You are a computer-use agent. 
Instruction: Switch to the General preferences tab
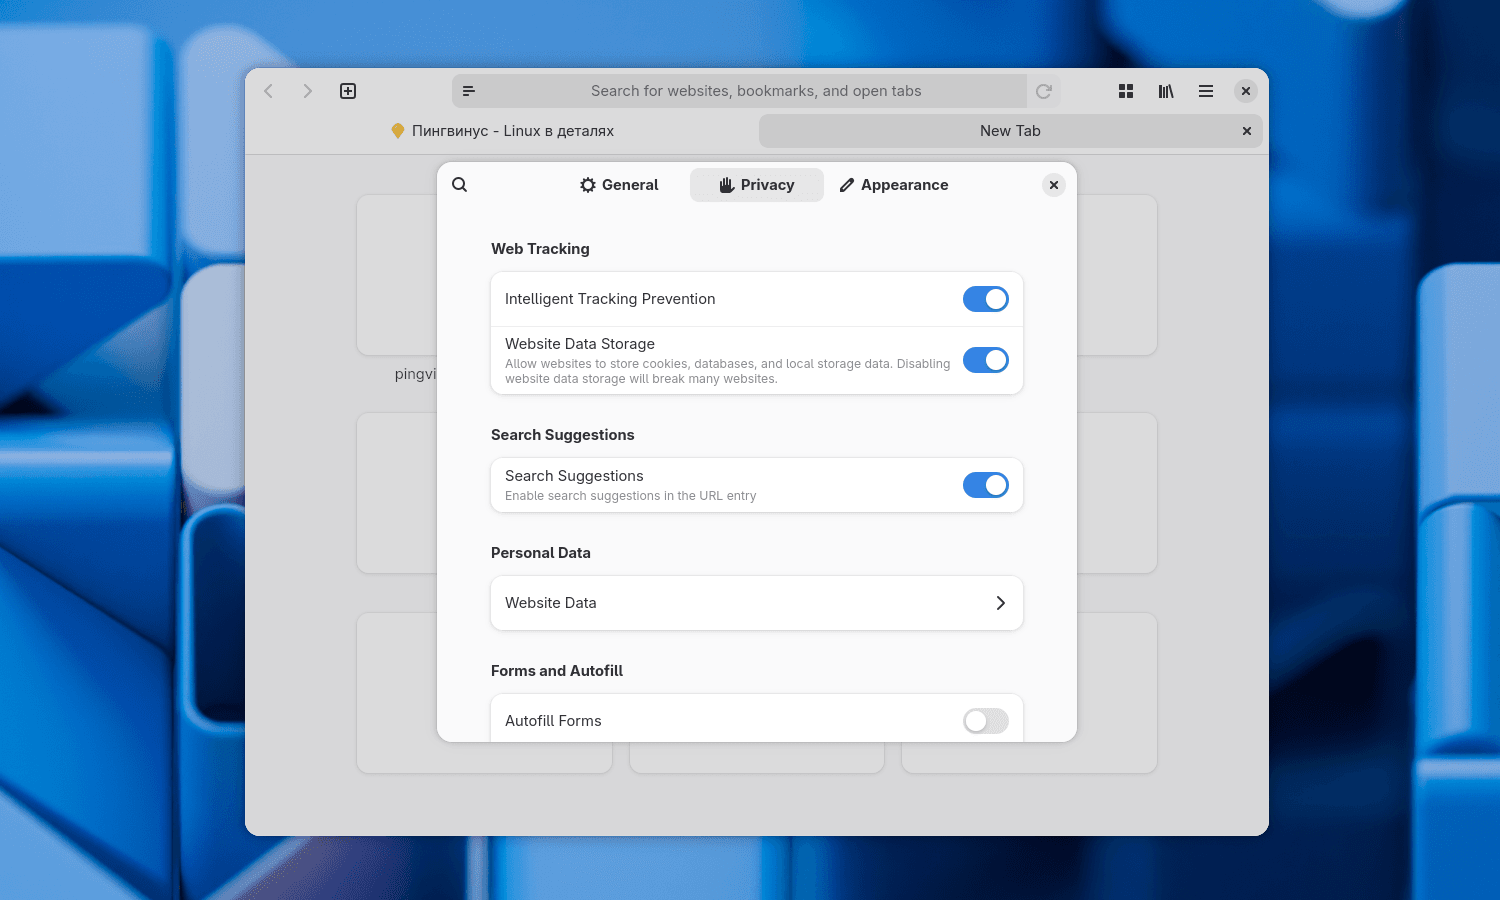coord(619,185)
